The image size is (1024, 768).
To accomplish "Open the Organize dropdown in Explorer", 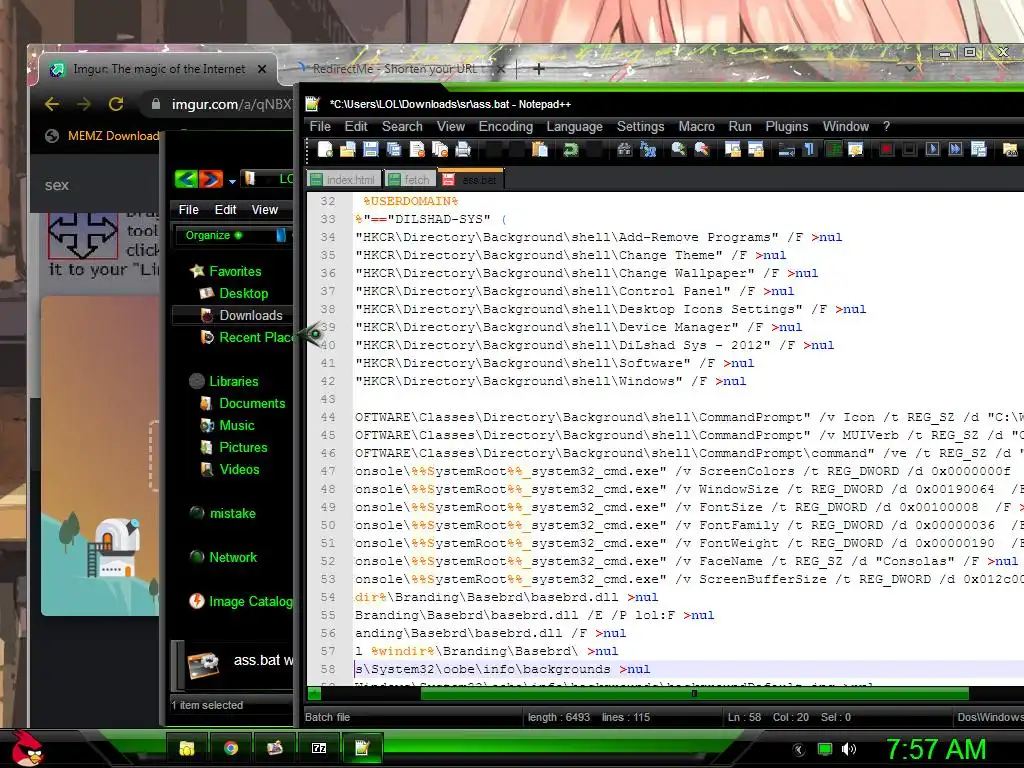I will [x=214, y=235].
